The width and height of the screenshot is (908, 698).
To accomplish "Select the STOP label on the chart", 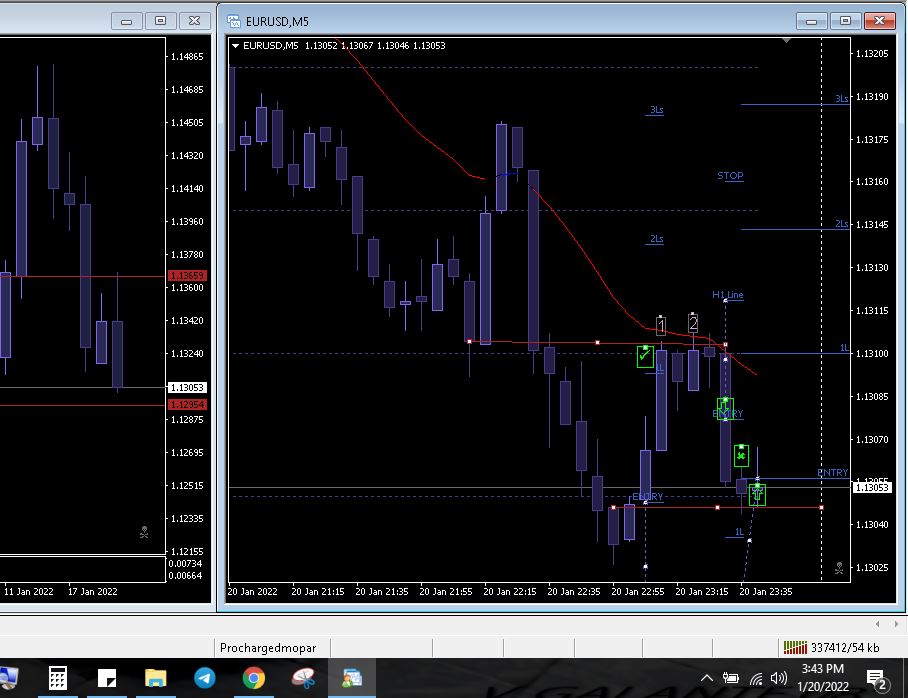I will 730,176.
